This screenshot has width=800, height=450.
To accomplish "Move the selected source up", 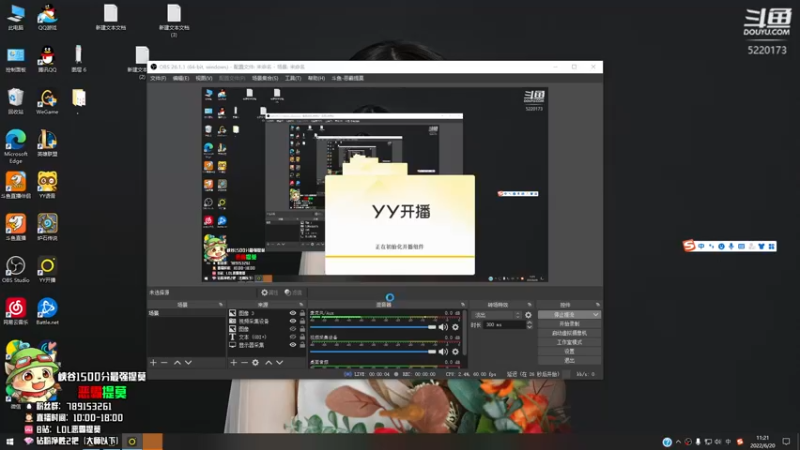I will click(x=268, y=362).
